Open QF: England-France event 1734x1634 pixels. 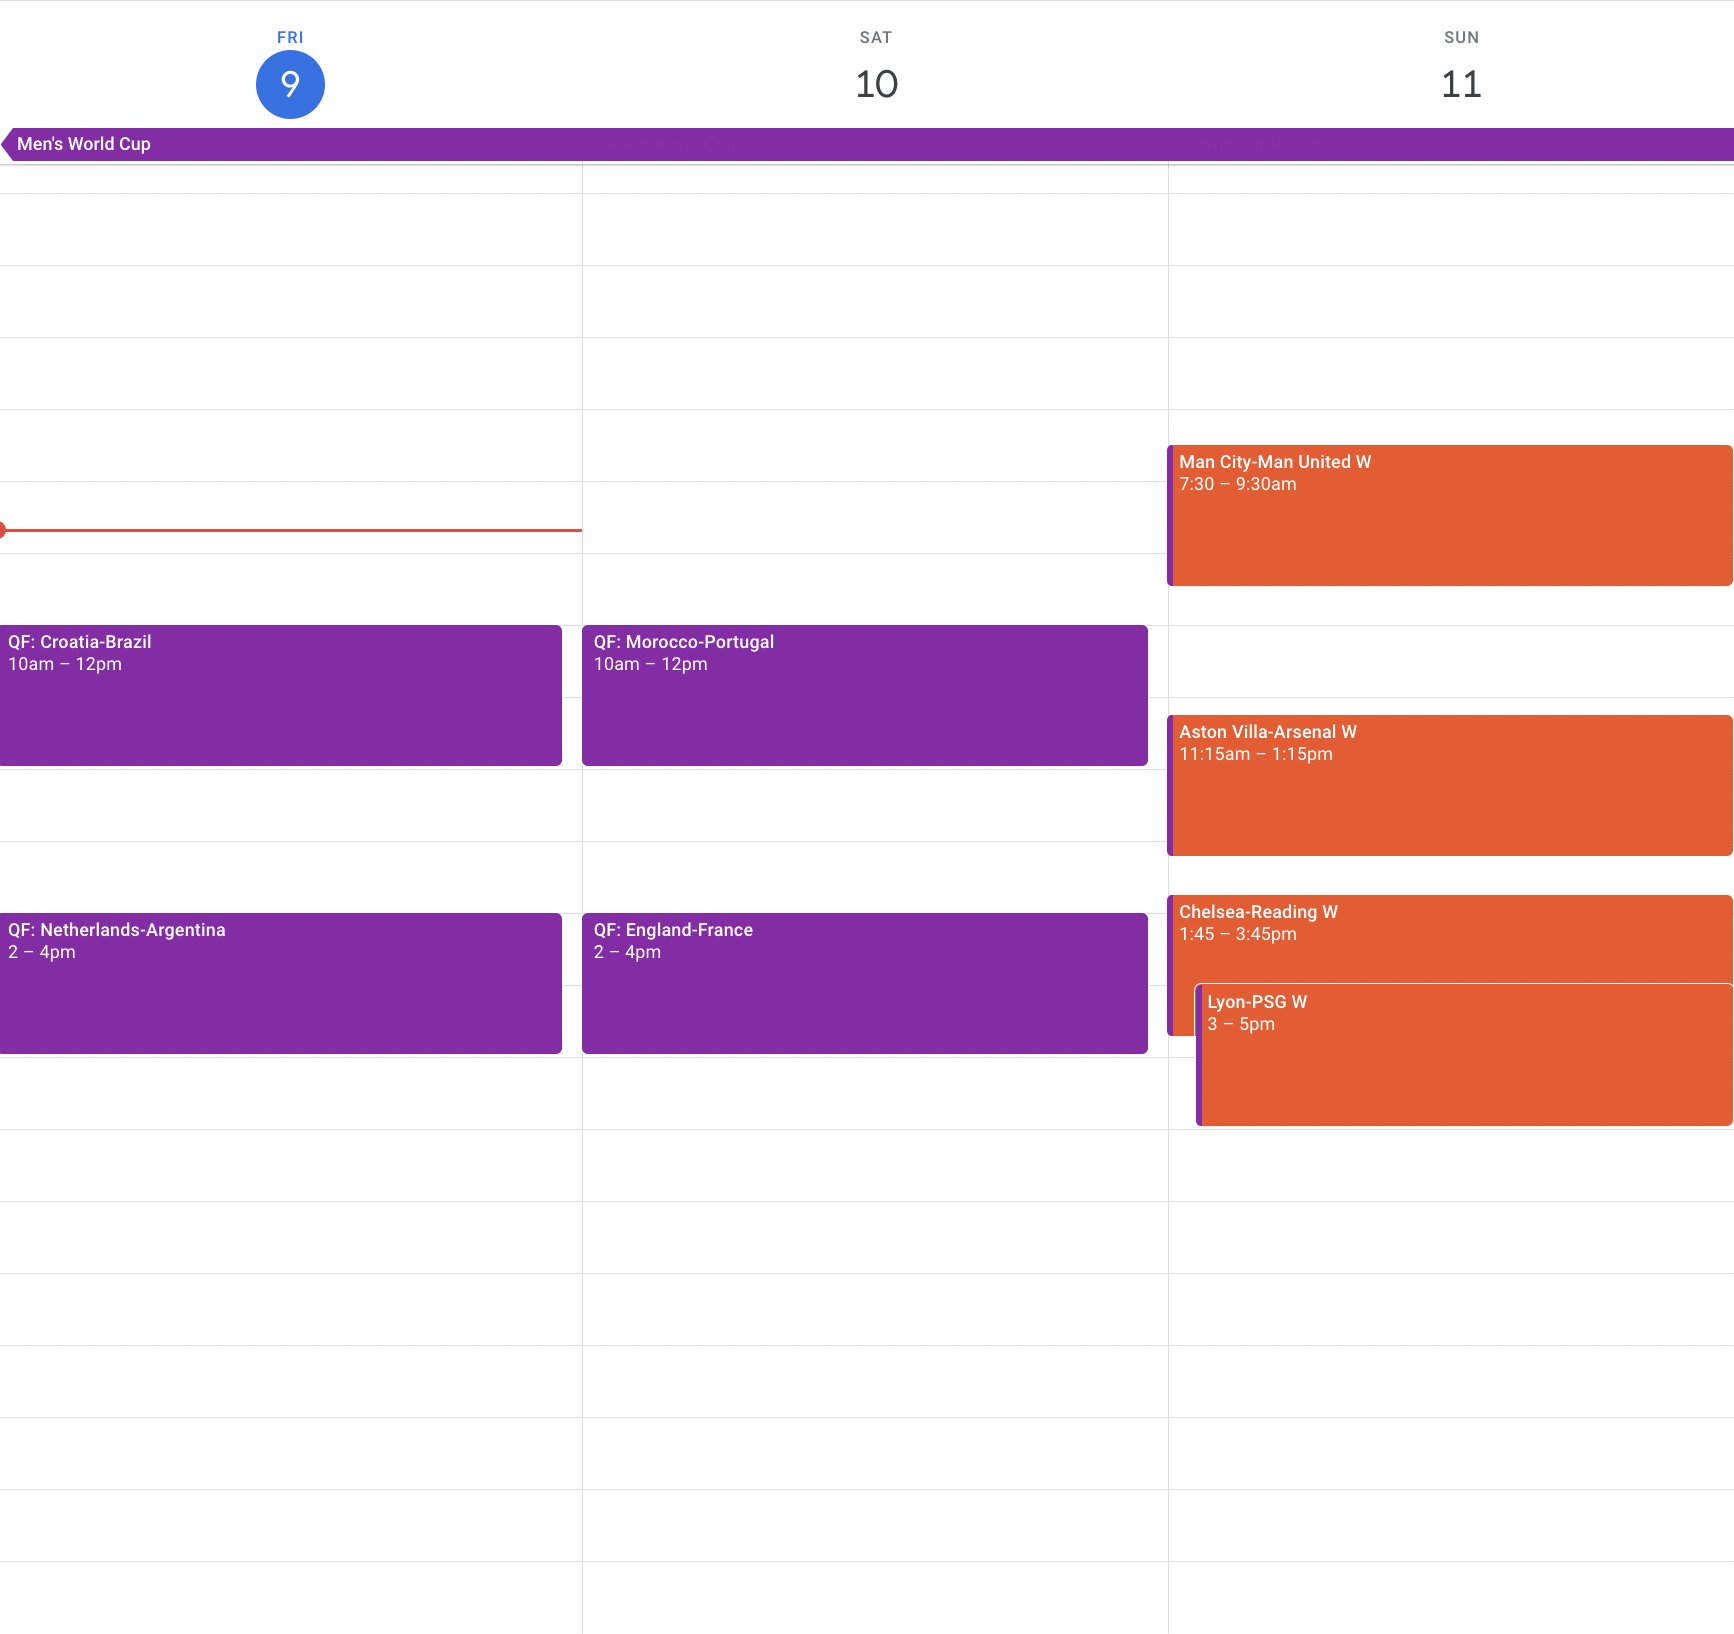(865, 983)
